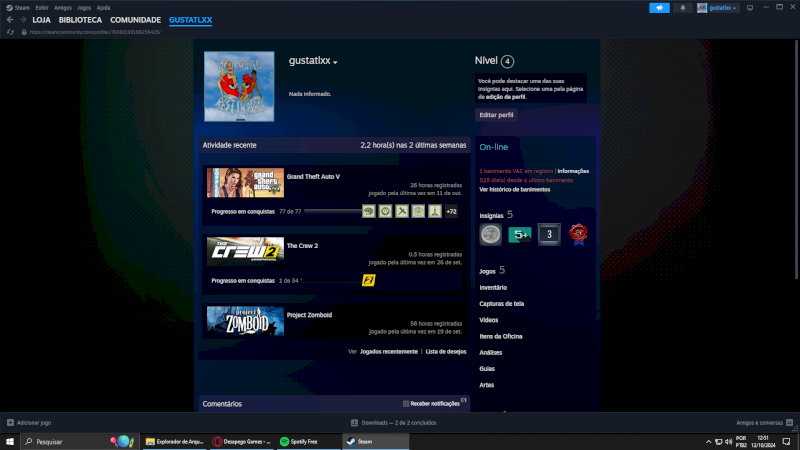This screenshot has height=450, width=800.
Task: Click the forward navigation arrow
Action: pyautogui.click(x=23, y=20)
